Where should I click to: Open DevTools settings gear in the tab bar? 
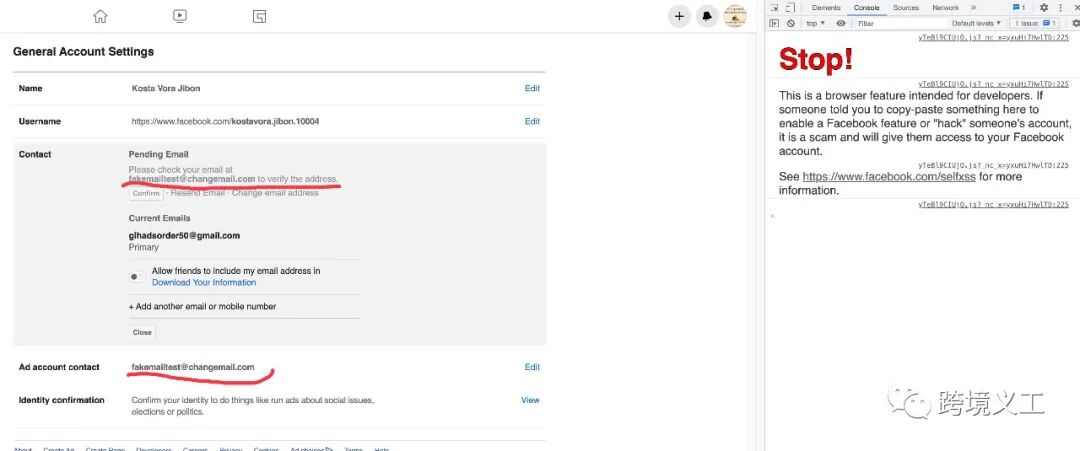1044,8
